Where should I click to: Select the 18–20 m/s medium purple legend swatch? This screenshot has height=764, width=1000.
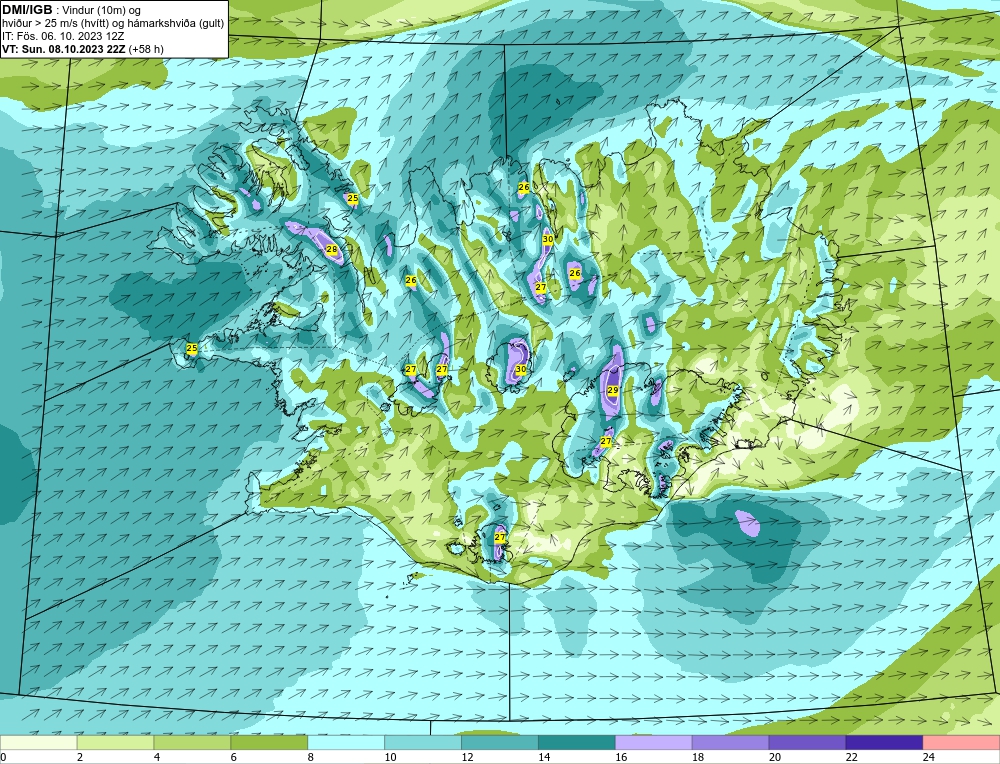(x=730, y=743)
